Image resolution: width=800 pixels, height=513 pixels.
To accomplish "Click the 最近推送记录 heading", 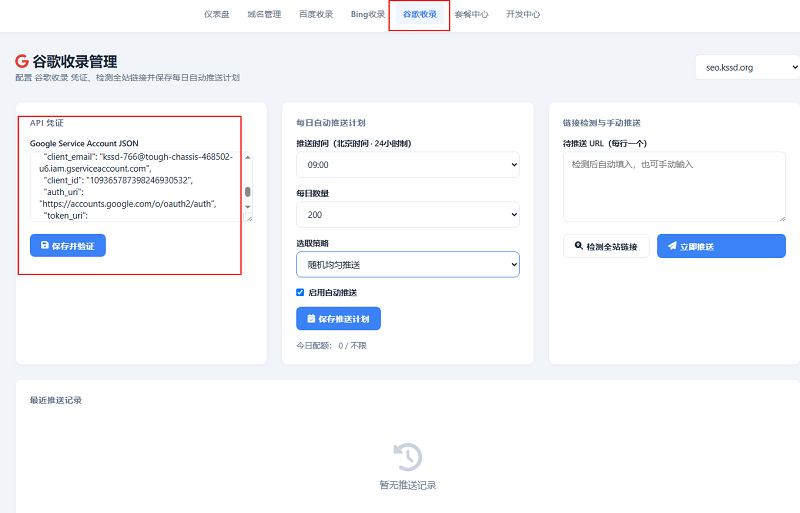I will tap(56, 400).
